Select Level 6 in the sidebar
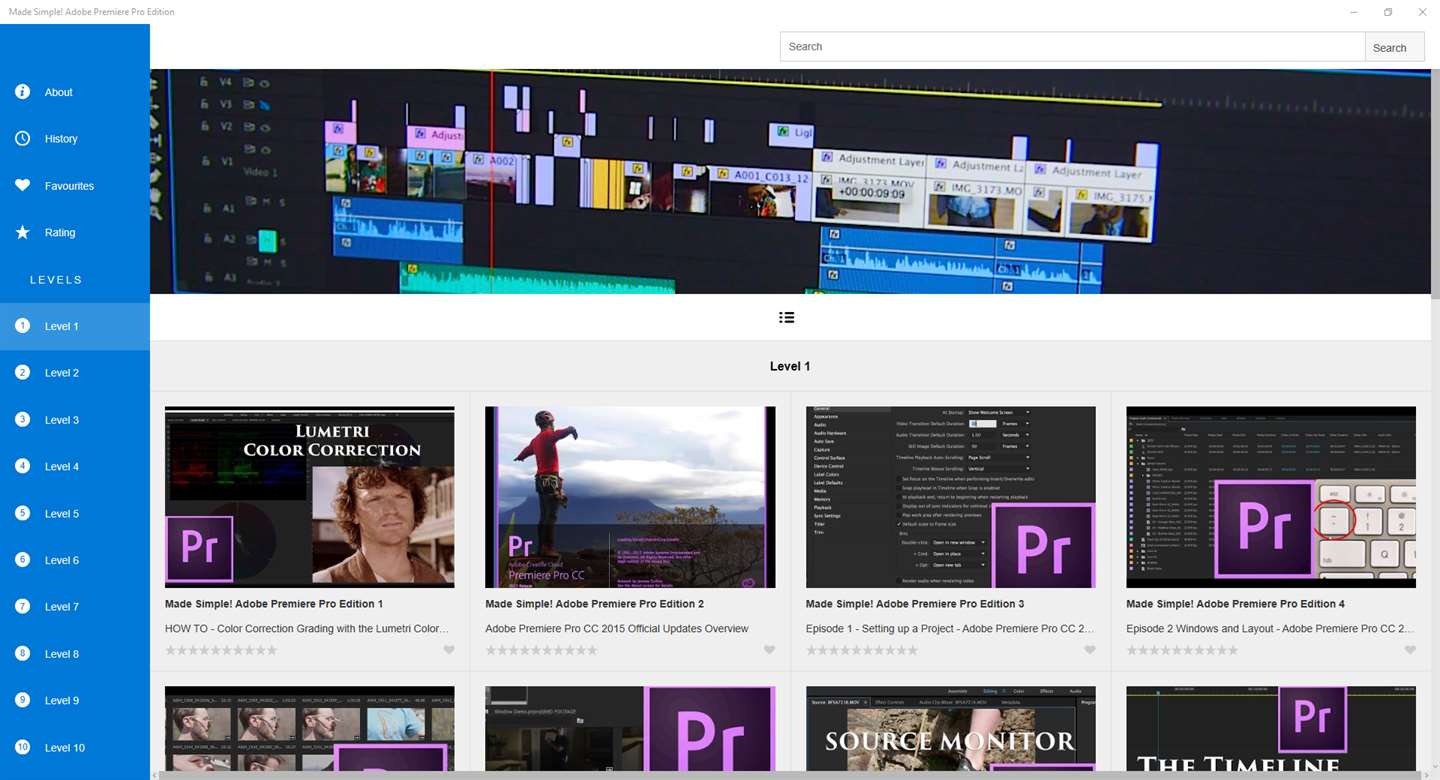 pyautogui.click(x=75, y=560)
